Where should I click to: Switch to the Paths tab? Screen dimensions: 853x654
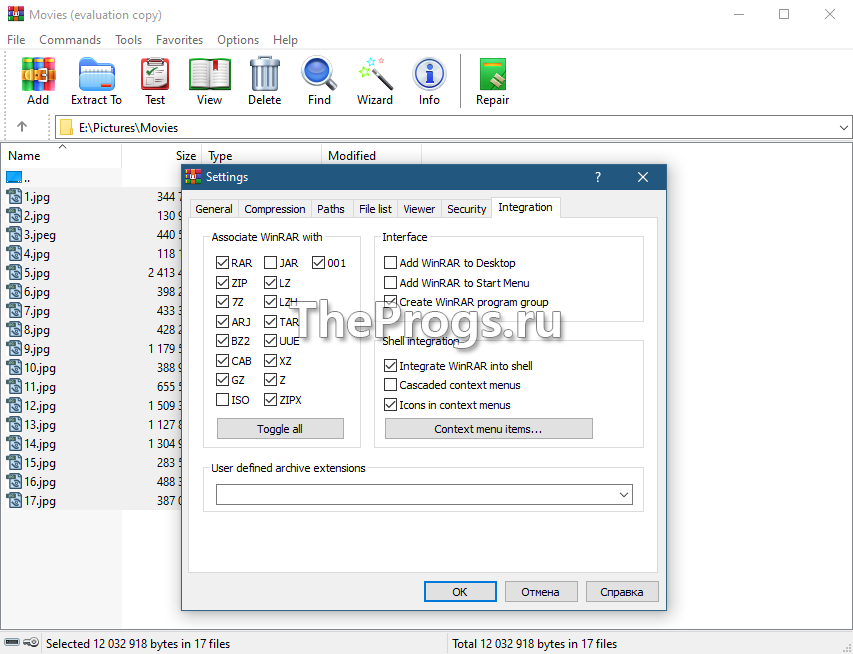[x=331, y=209]
